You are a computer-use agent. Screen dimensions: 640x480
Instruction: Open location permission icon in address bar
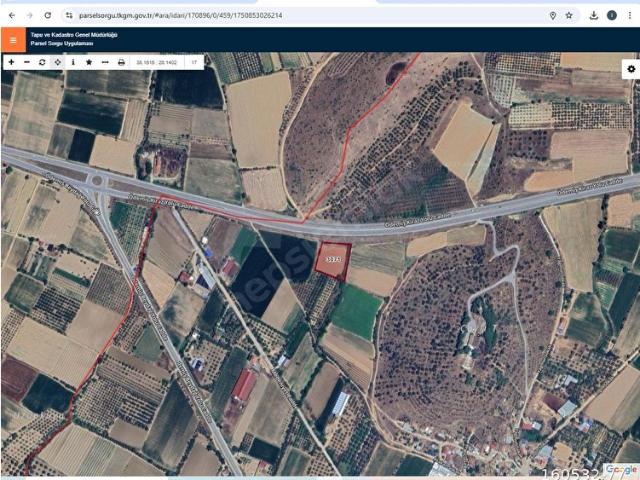click(x=553, y=16)
